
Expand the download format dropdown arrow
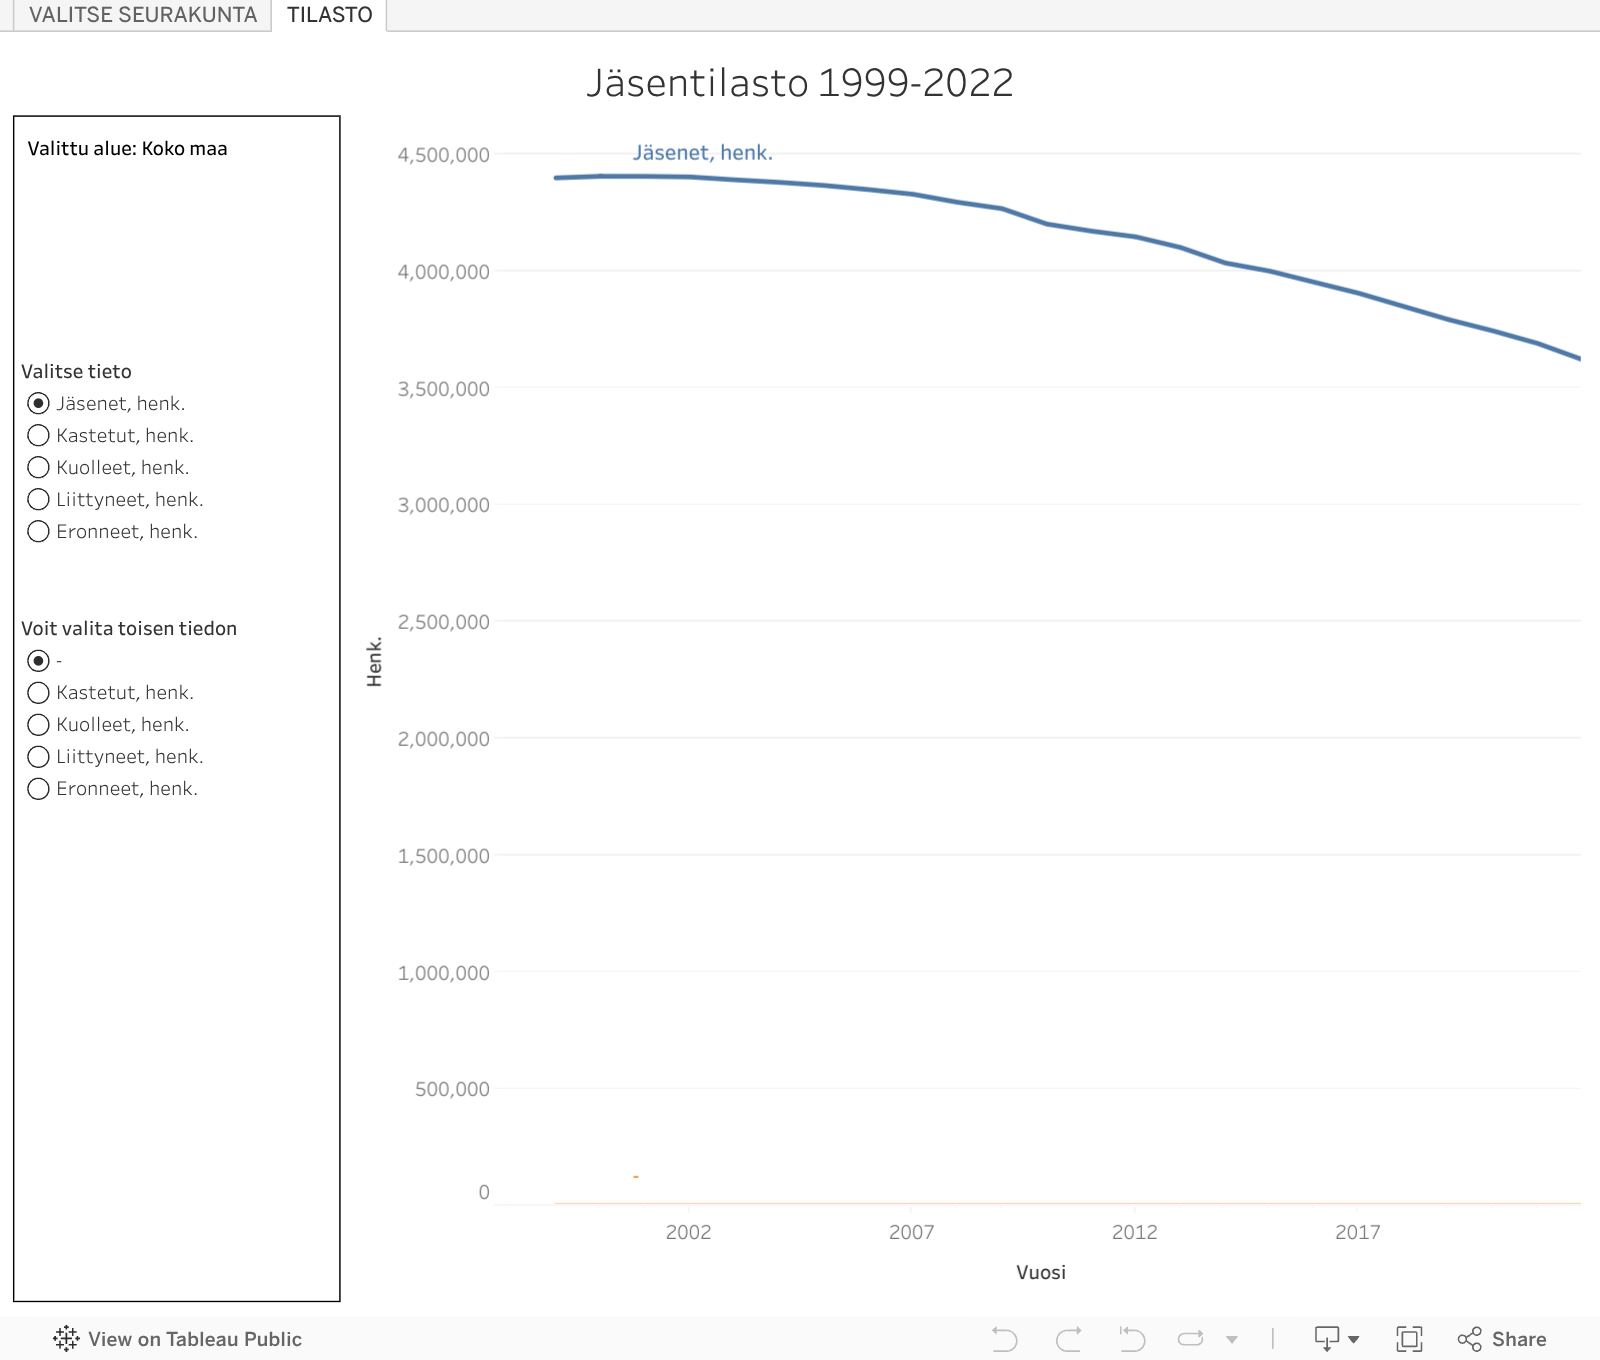click(x=1352, y=1338)
